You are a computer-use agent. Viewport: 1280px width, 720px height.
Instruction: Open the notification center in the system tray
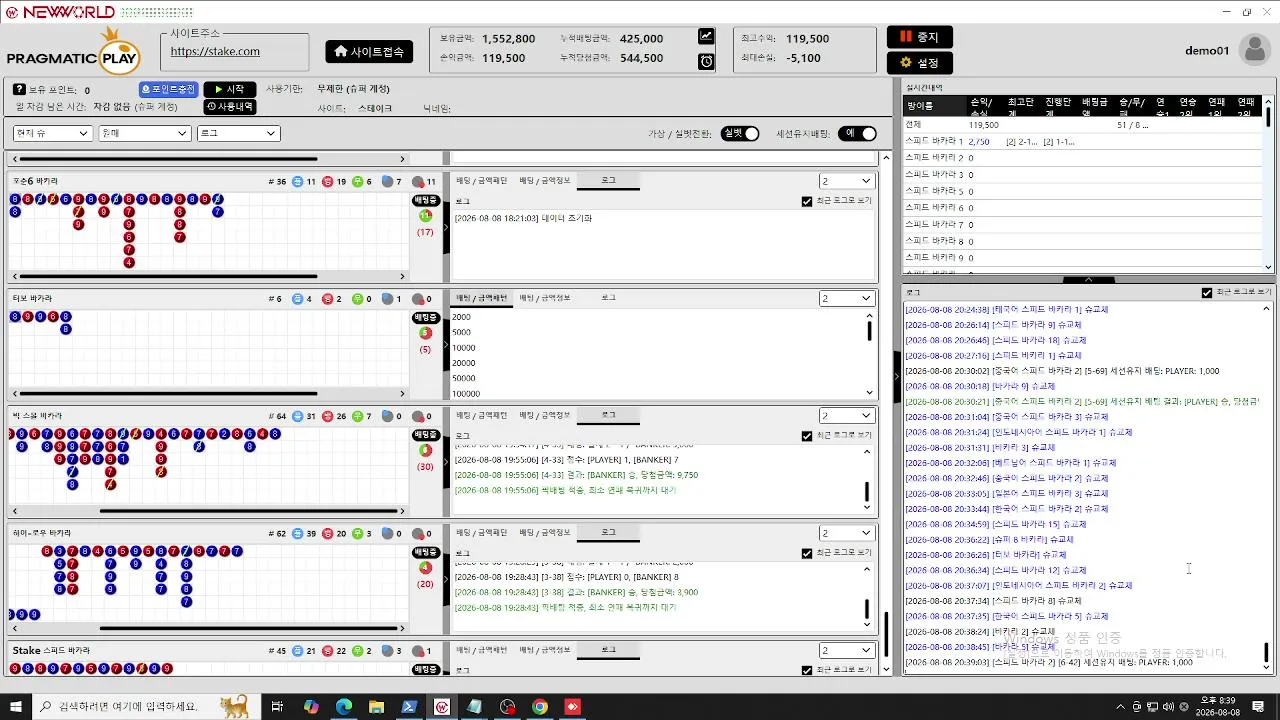click(x=1258, y=706)
